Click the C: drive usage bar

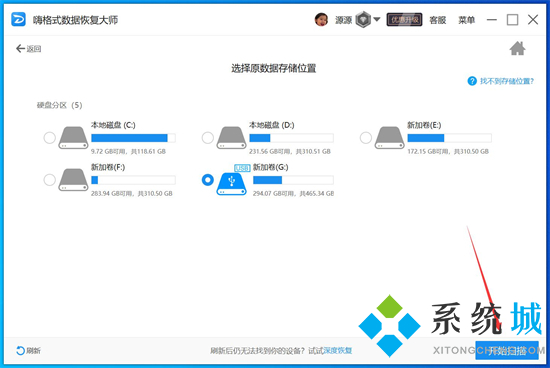point(133,138)
